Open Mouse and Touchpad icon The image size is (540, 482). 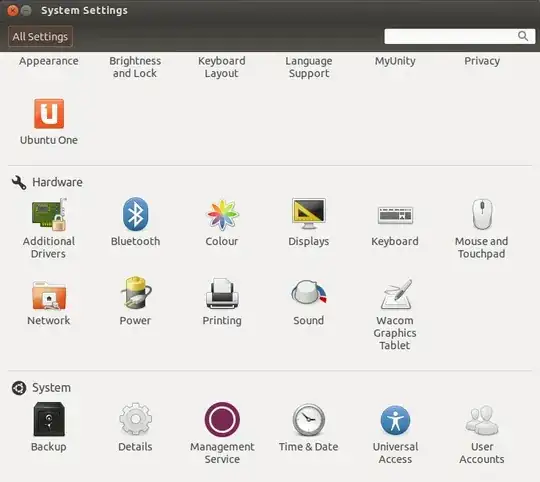(x=482, y=214)
